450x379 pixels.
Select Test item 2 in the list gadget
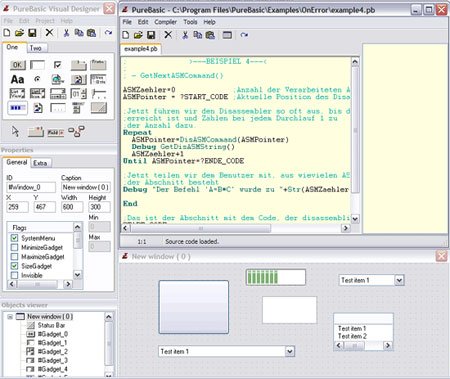point(352,336)
